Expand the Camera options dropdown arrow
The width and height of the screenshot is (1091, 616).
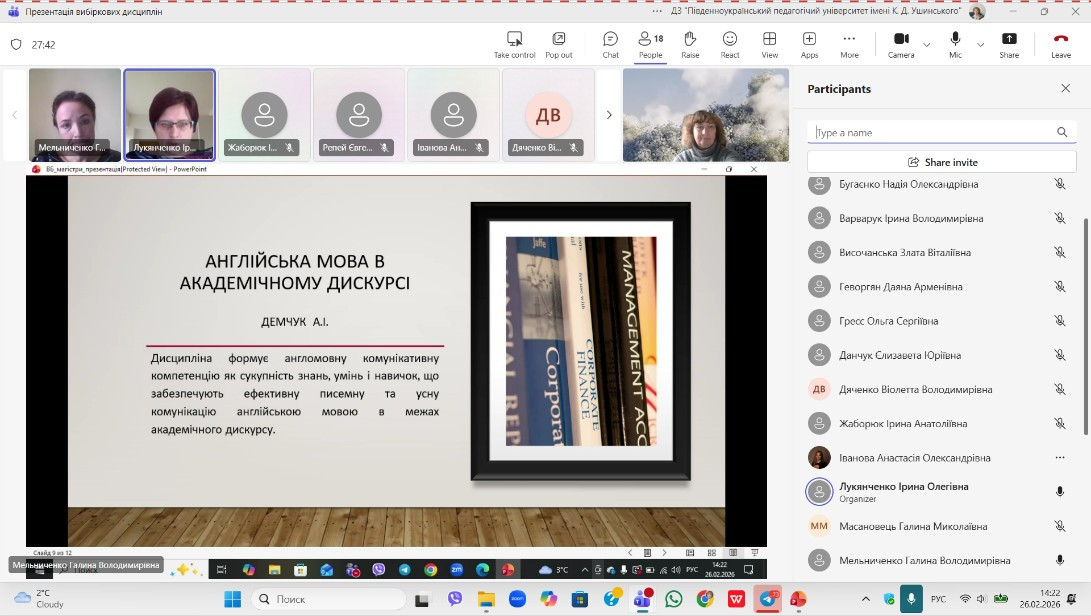pos(926,44)
